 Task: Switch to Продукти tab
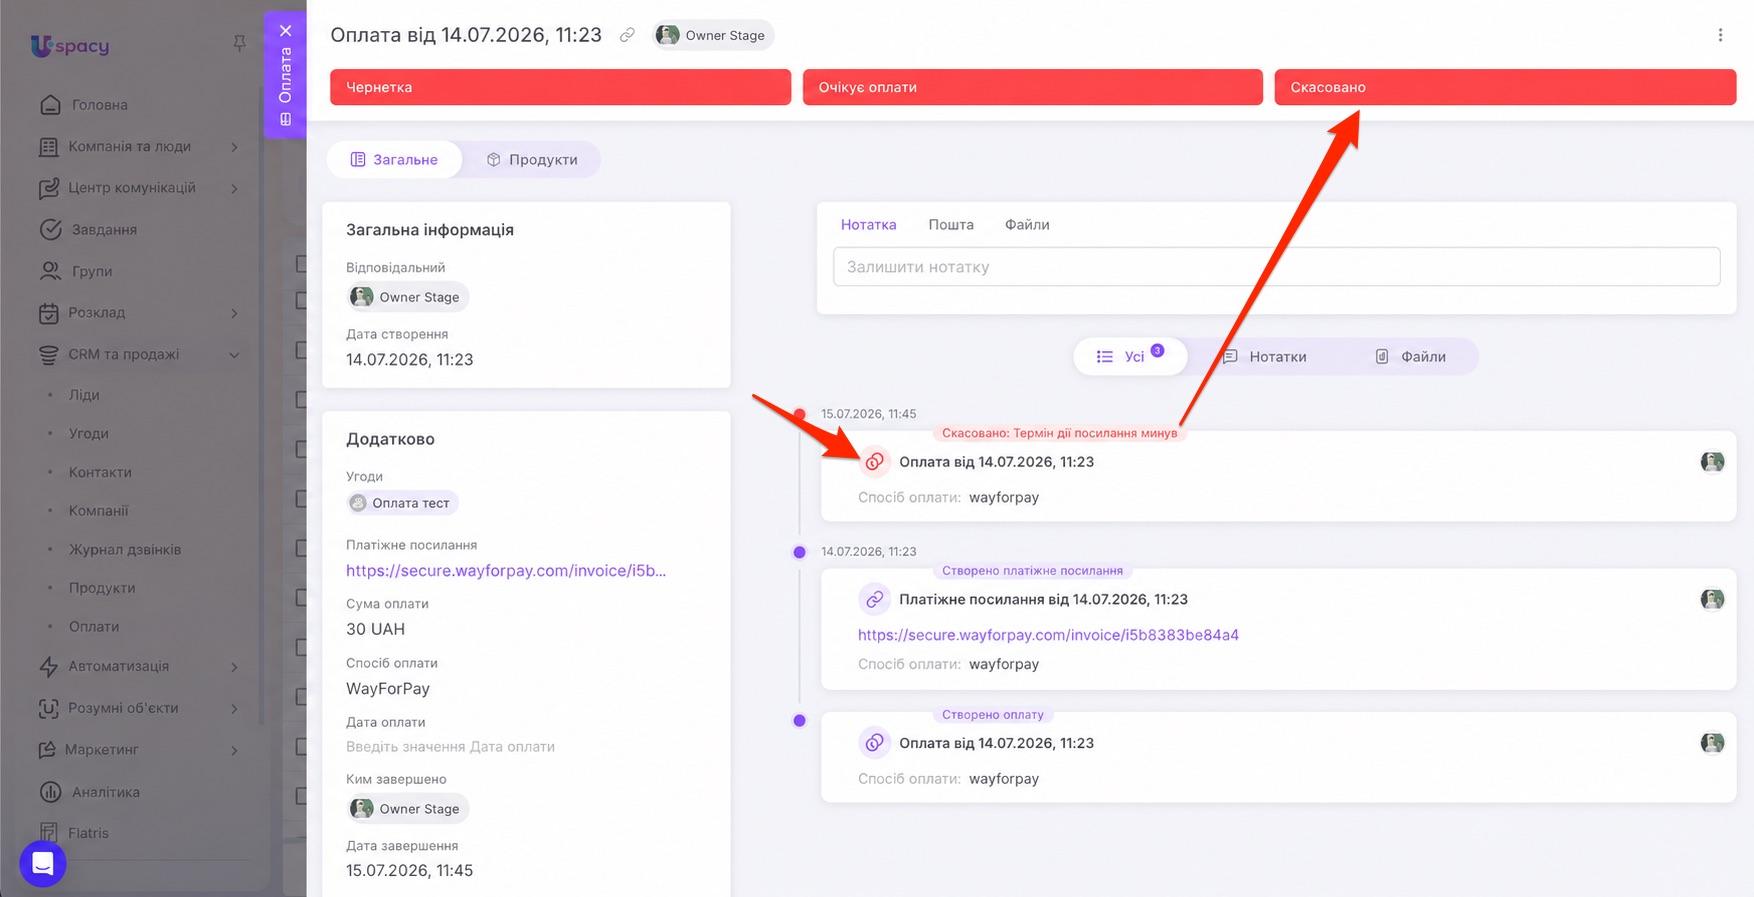(532, 160)
